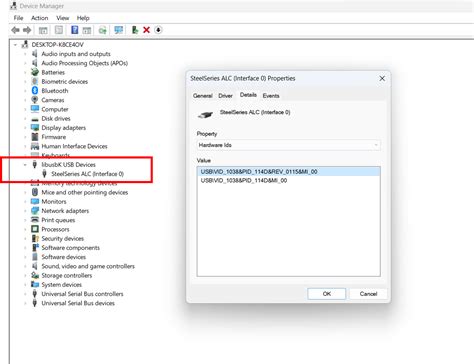The height and width of the screenshot is (364, 474).
Task: Click the Bluetooth category icon
Action: [x=35, y=90]
